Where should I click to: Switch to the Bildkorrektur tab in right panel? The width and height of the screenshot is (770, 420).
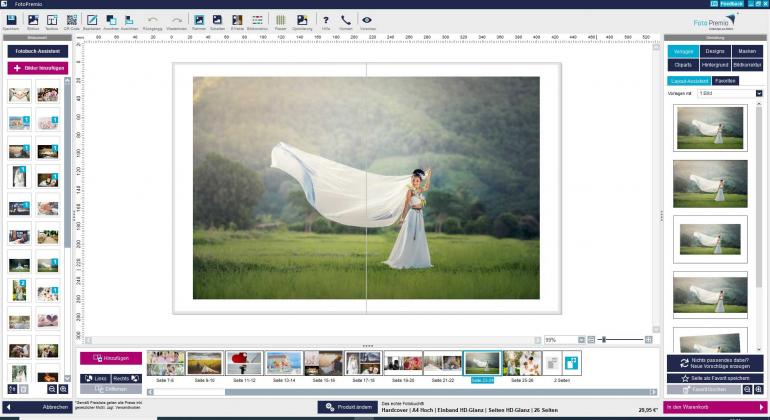[747, 65]
